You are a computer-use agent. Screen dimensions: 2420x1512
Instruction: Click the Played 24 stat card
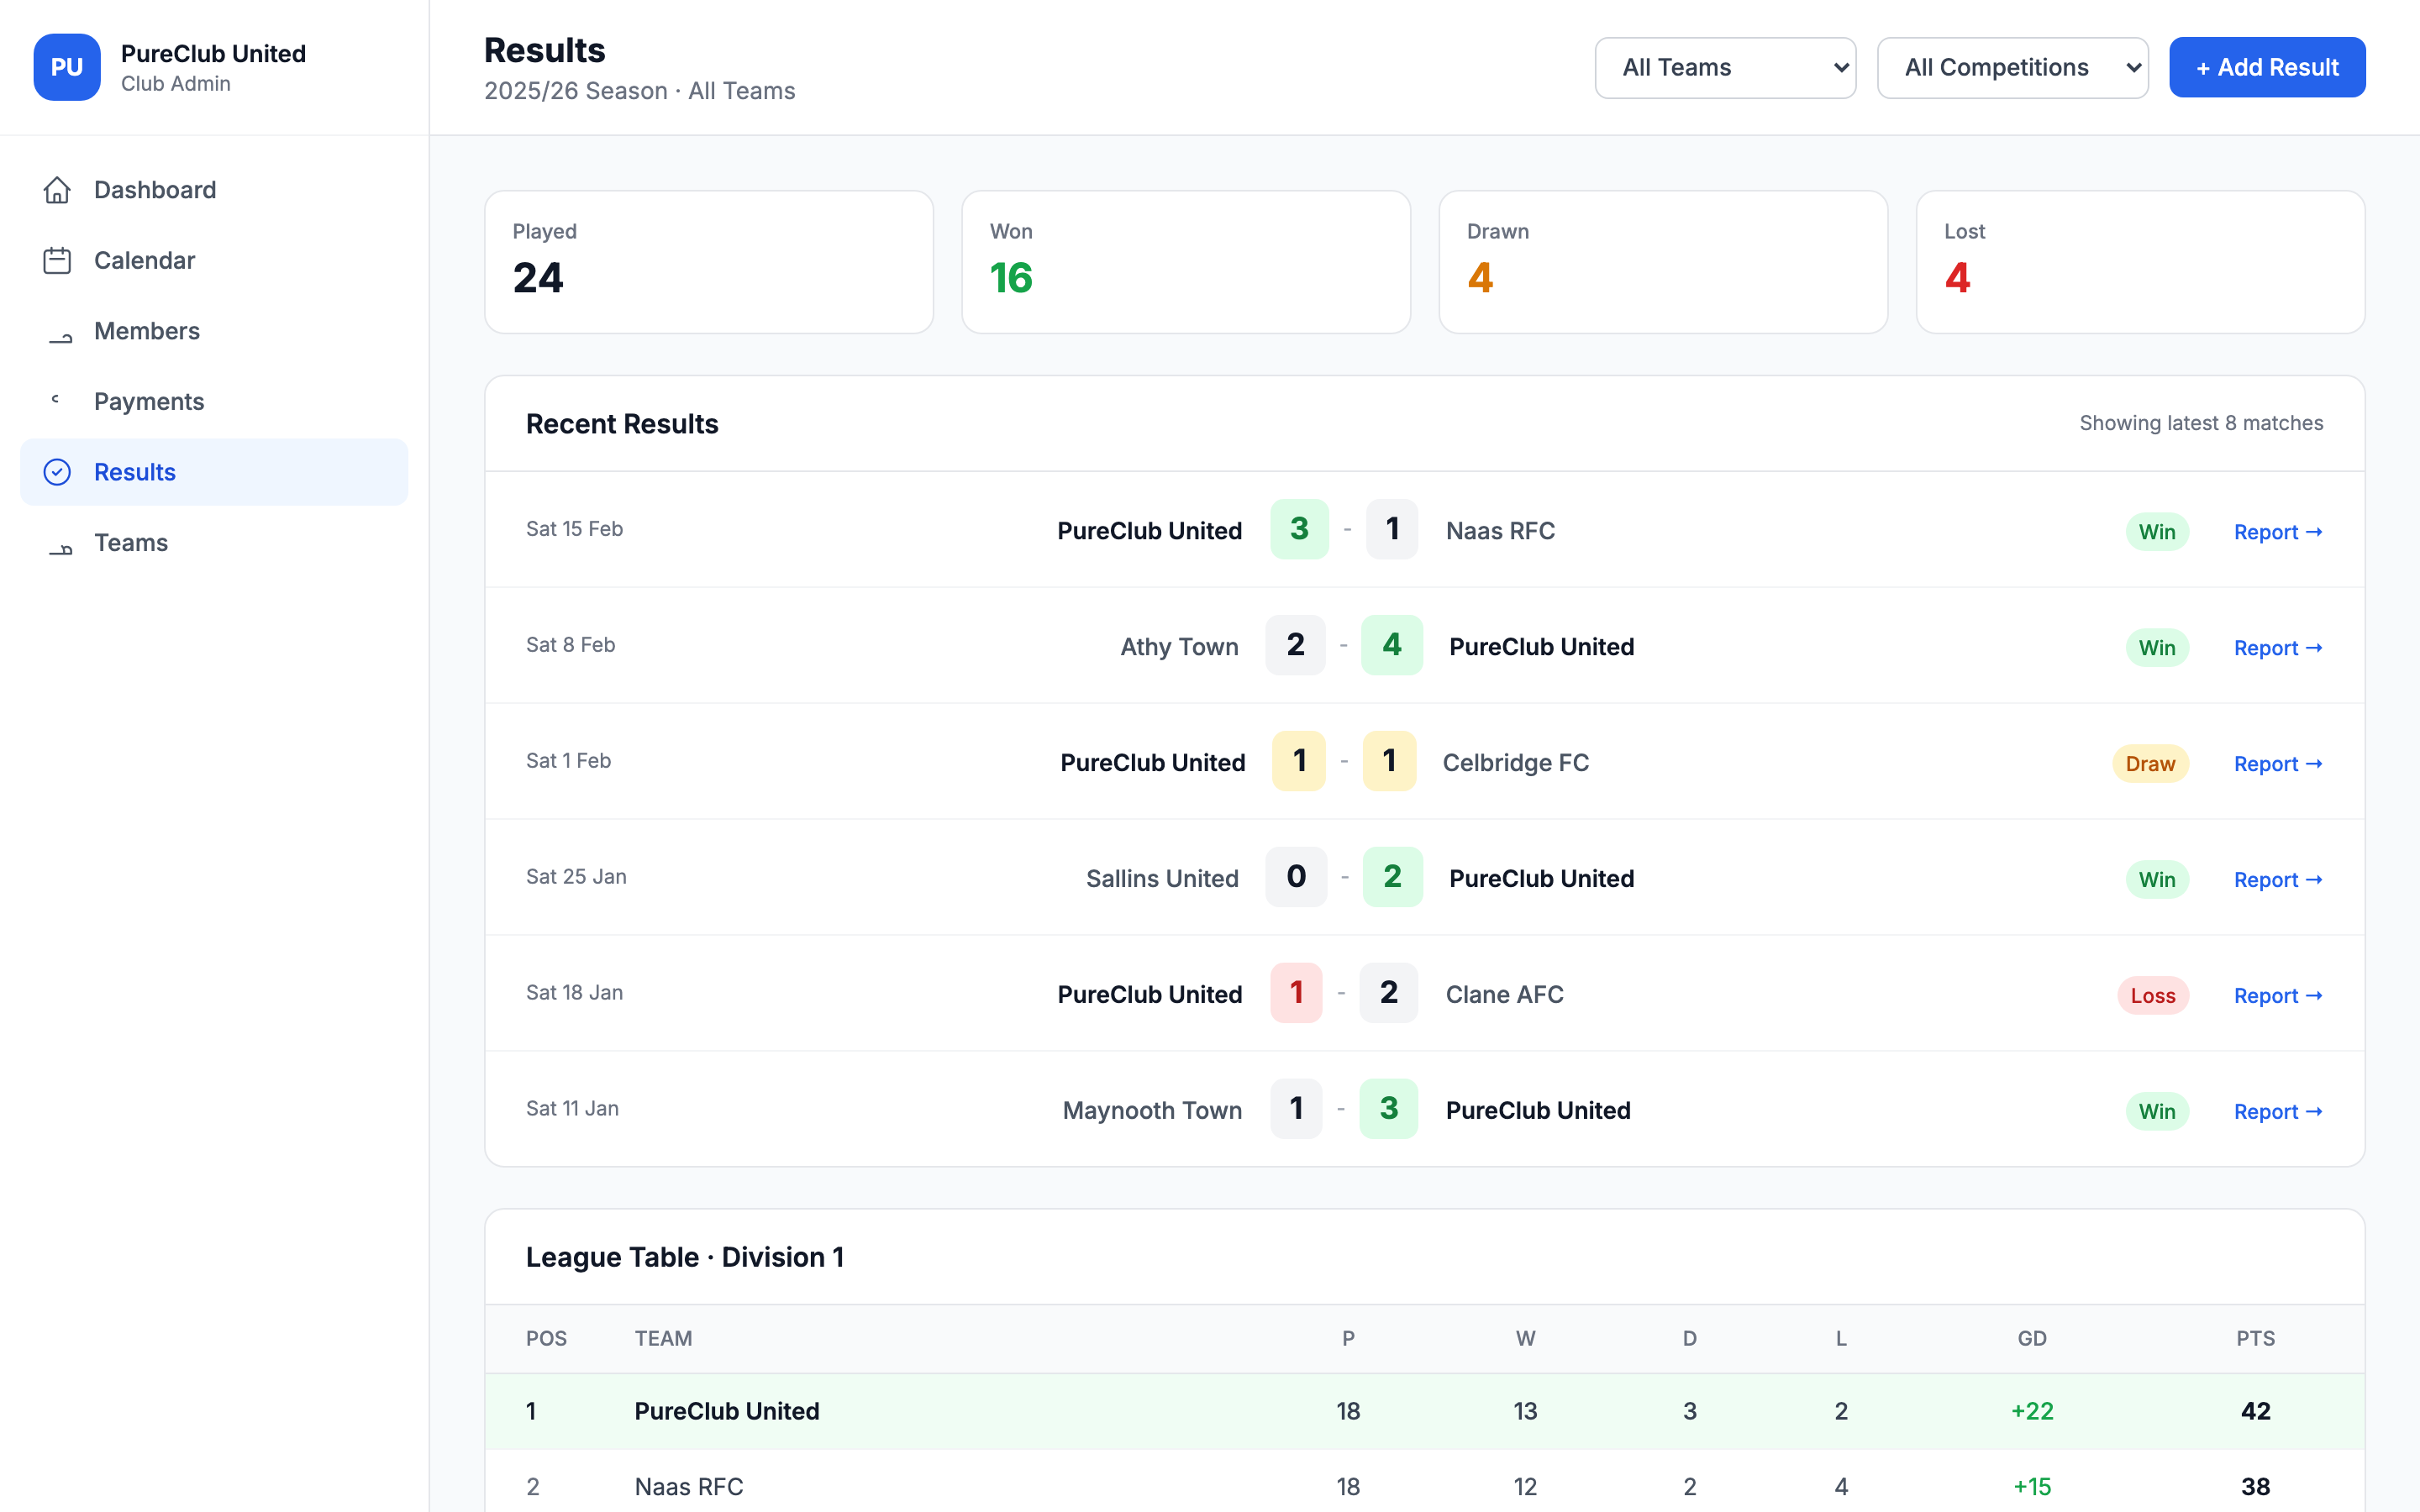click(x=709, y=262)
